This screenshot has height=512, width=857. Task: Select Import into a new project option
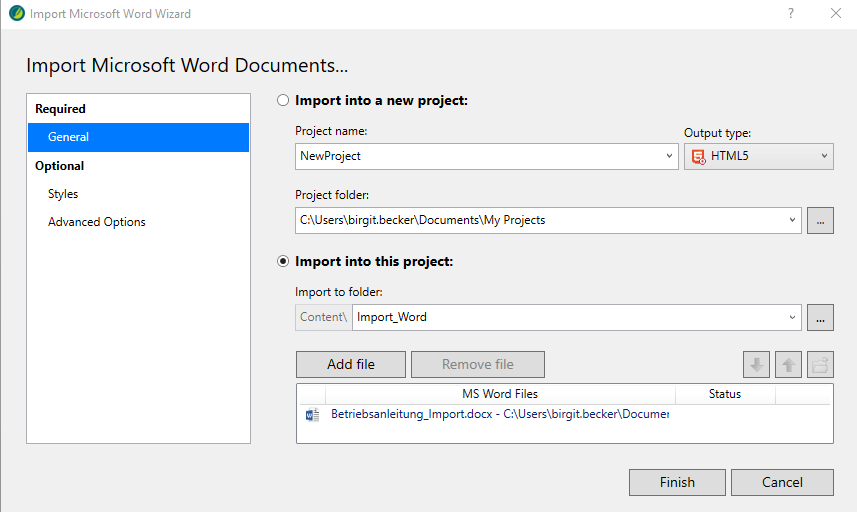pos(283,101)
